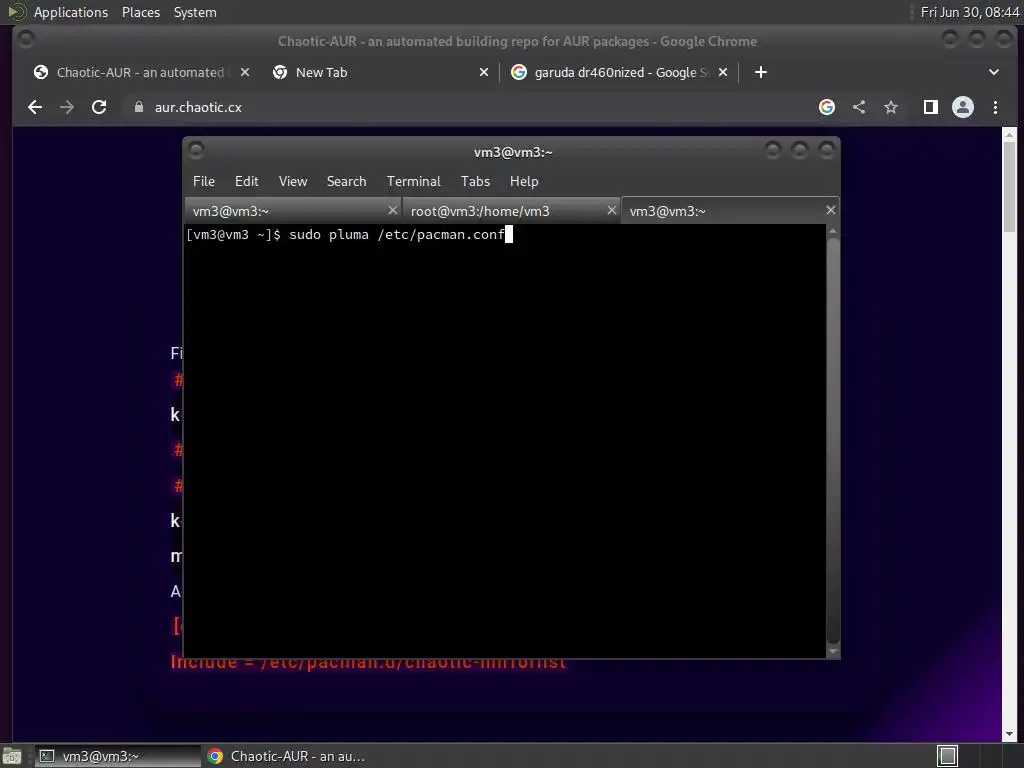Open terminal Search menu
This screenshot has width=1024, height=768.
[x=346, y=182]
